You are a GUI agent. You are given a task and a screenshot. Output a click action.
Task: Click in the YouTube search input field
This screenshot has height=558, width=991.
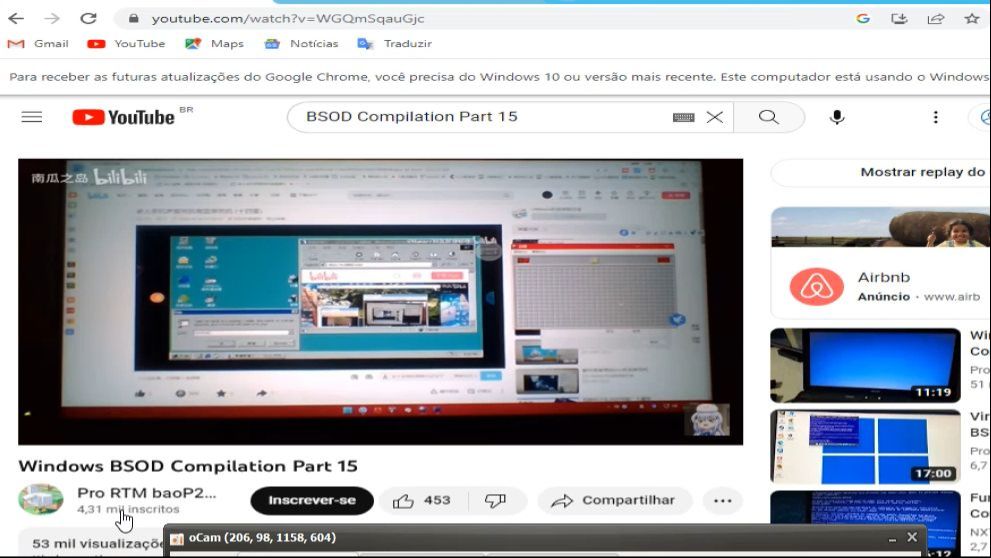(480, 117)
